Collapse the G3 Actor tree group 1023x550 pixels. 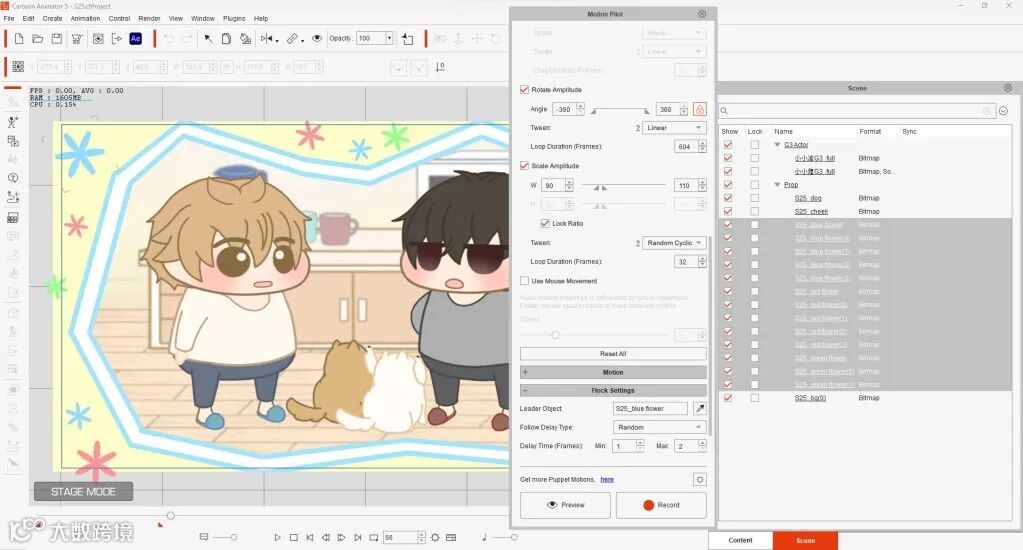tap(777, 145)
